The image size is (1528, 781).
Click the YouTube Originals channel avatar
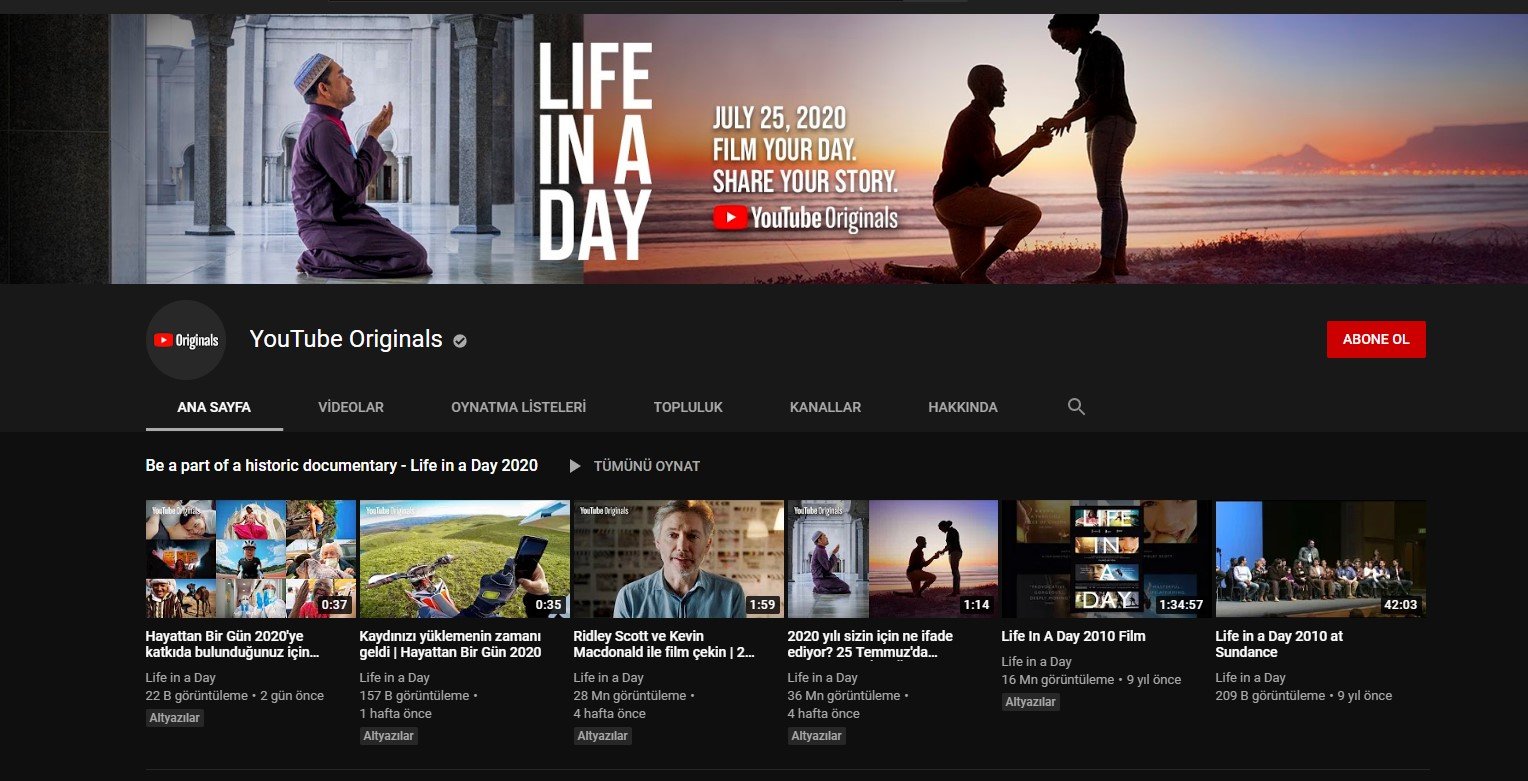185,340
